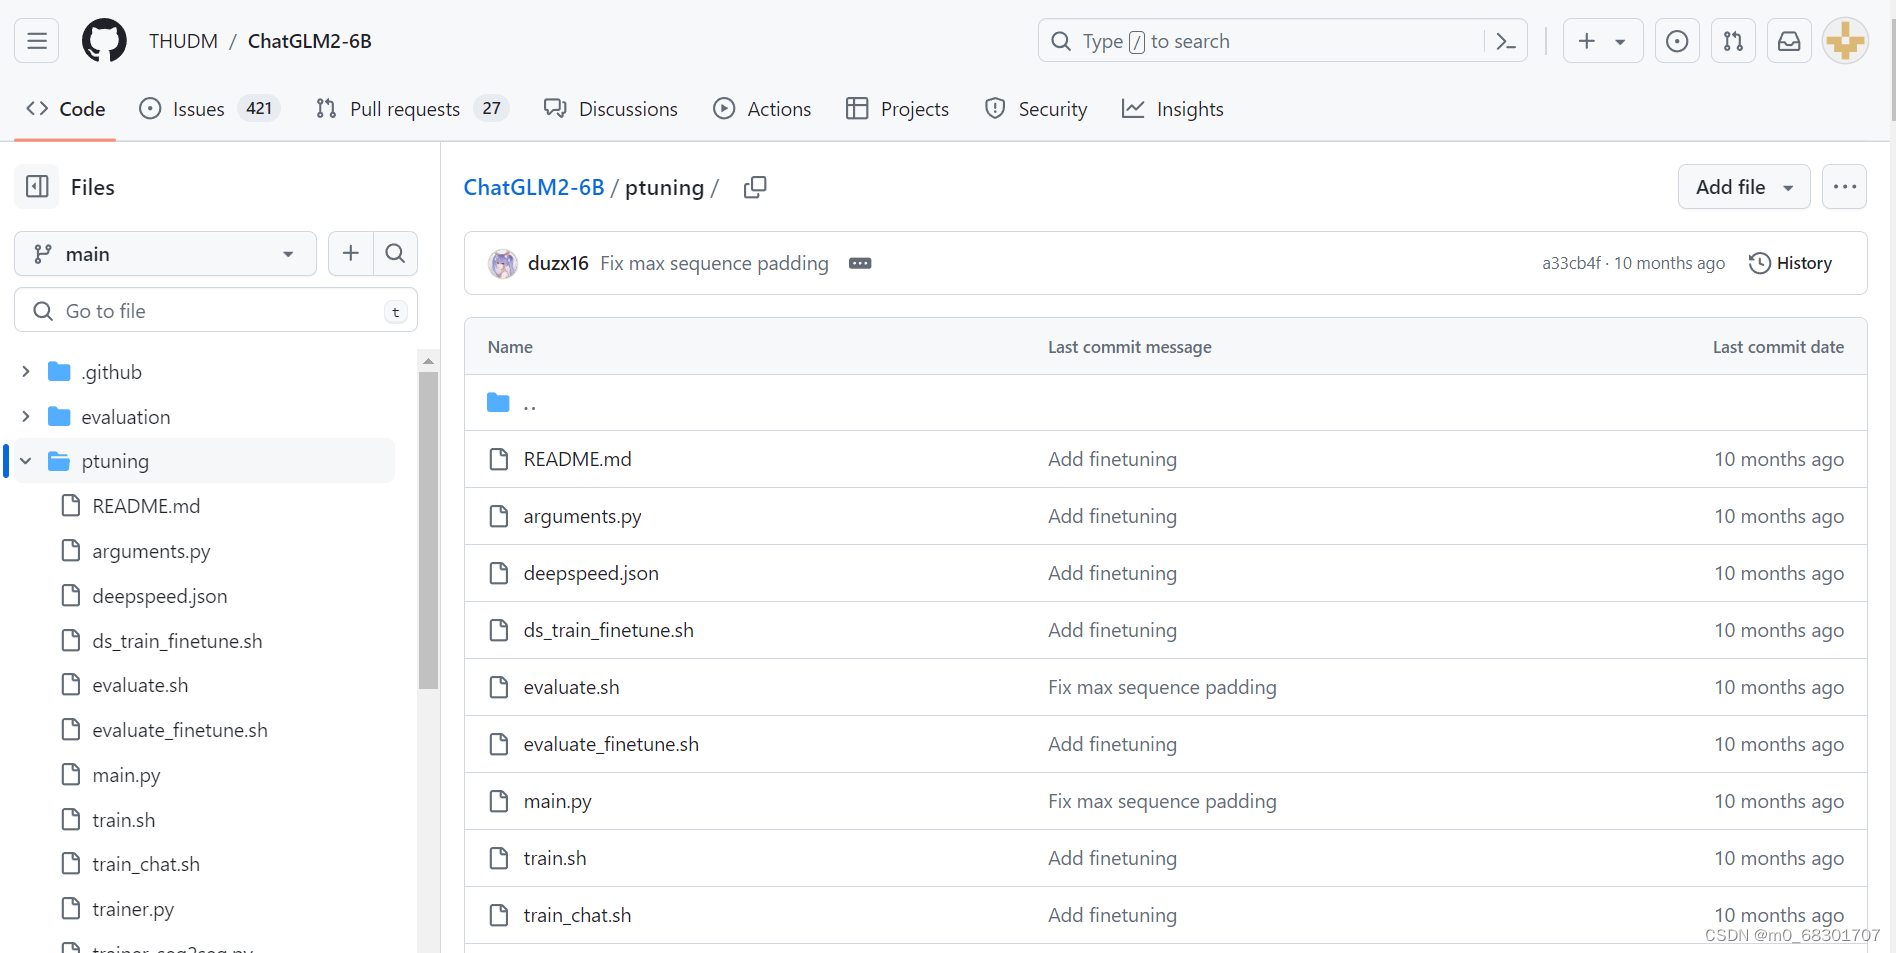Open ds_train_finetune.sh in the file table
Image resolution: width=1896 pixels, height=953 pixels.
click(608, 630)
